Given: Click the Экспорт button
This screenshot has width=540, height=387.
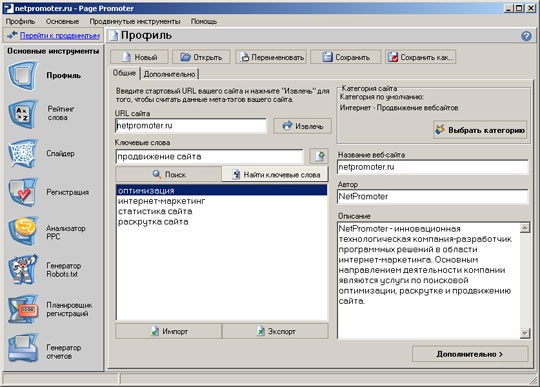Looking at the screenshot, I should [275, 331].
